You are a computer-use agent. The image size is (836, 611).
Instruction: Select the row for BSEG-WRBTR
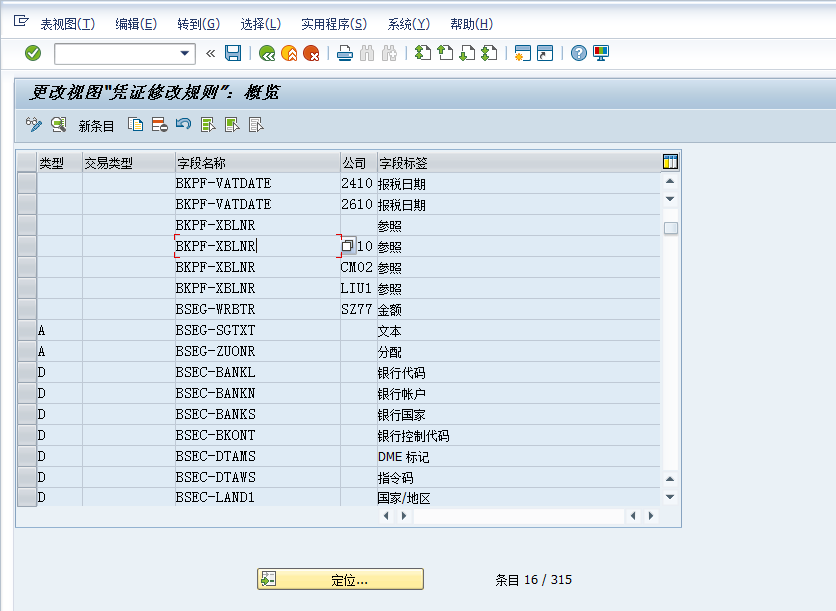(25, 309)
